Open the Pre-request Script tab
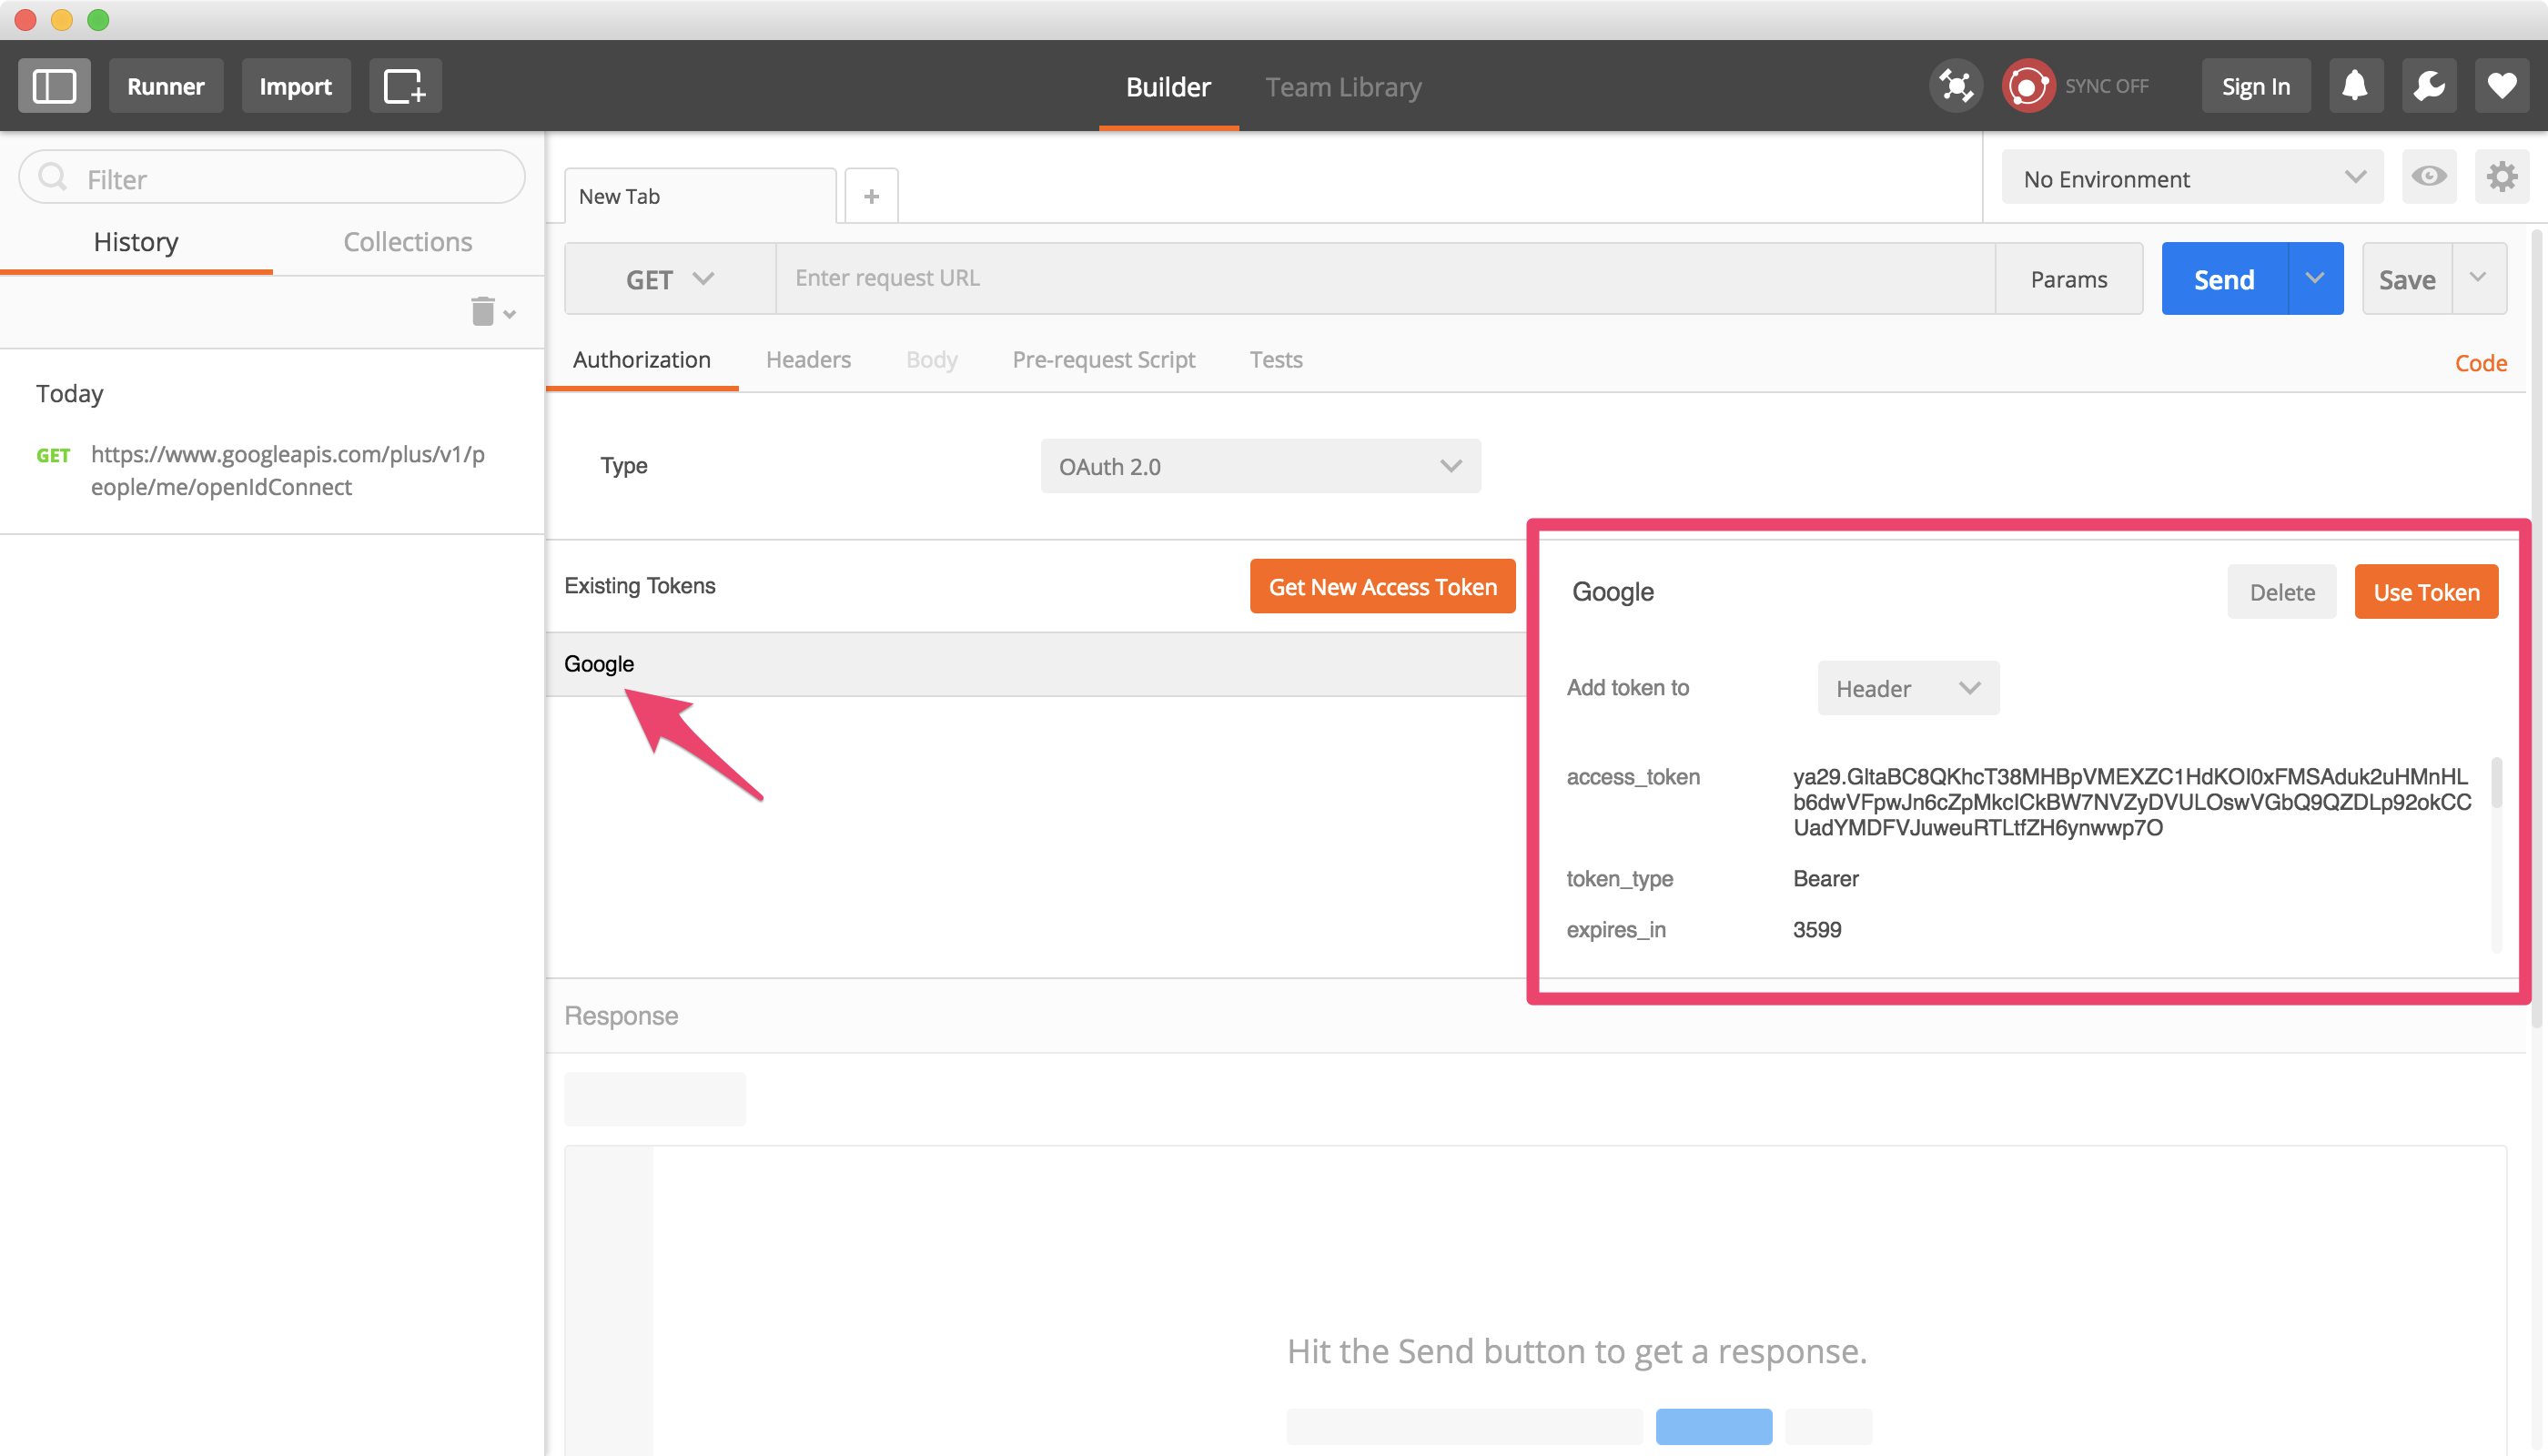This screenshot has height=1456, width=2548. (1103, 359)
